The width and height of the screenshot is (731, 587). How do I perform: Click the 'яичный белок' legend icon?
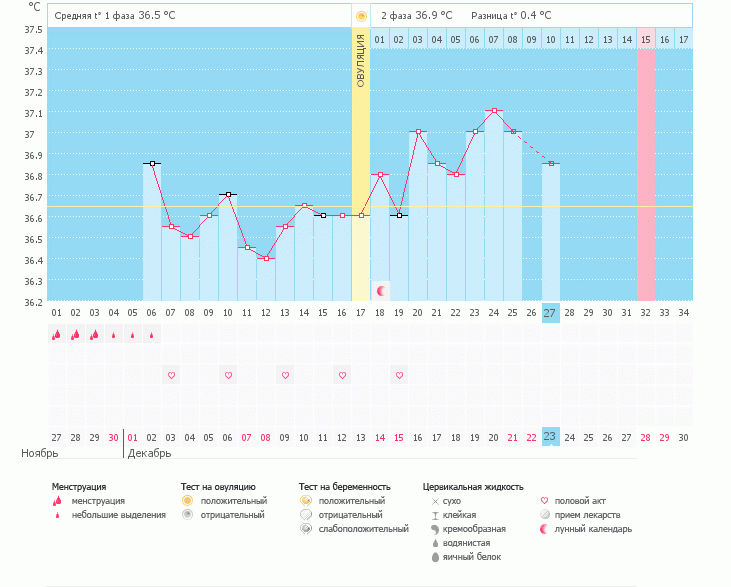435,556
